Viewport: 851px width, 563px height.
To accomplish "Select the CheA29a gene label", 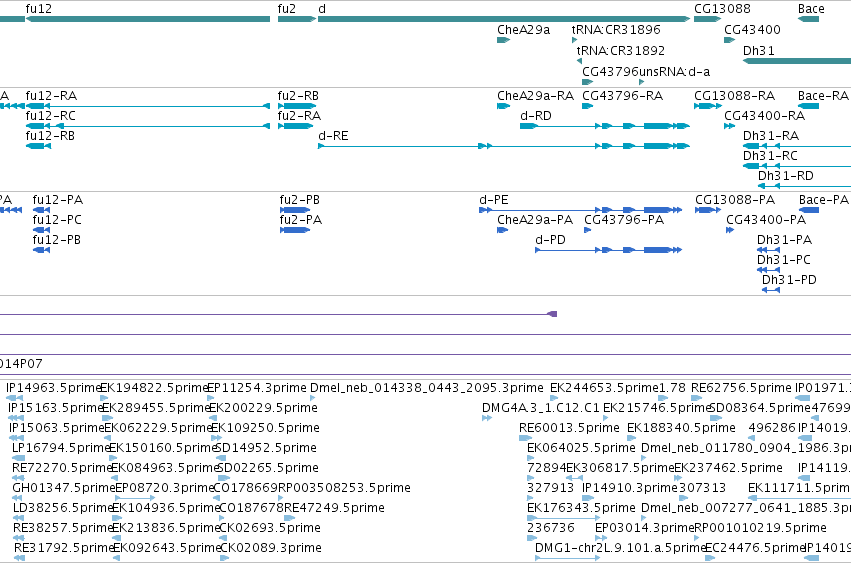I will pos(523,29).
